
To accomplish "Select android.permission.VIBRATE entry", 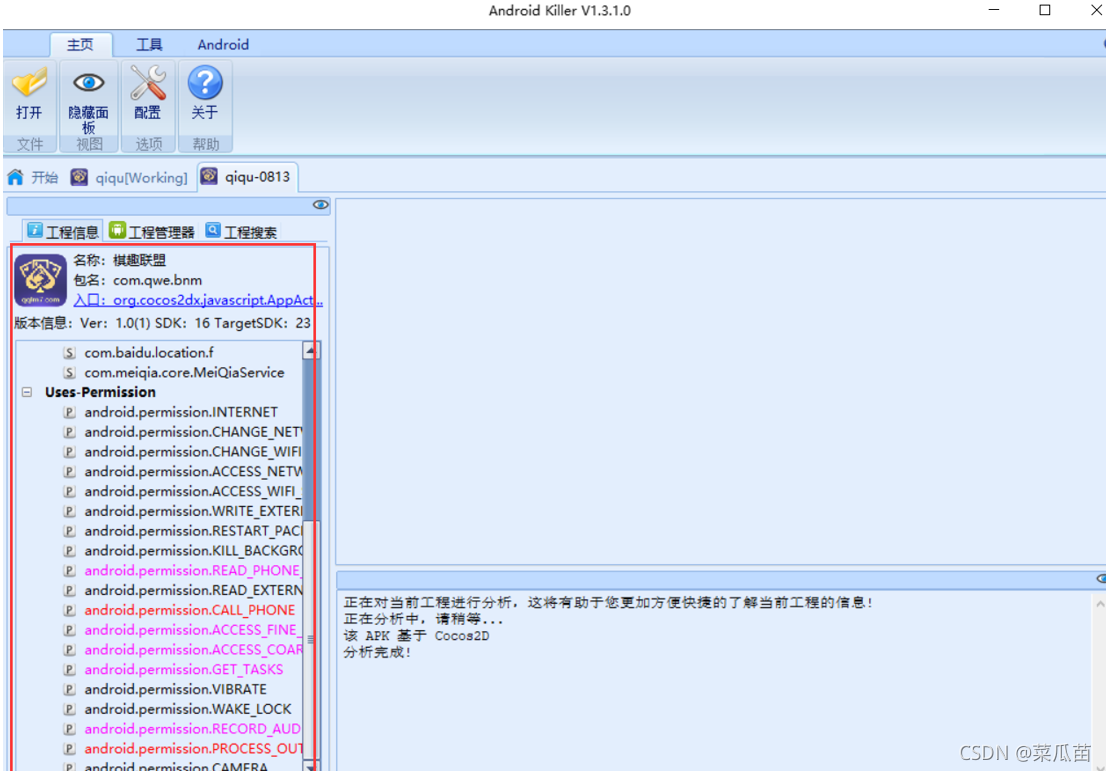I will pyautogui.click(x=176, y=688).
